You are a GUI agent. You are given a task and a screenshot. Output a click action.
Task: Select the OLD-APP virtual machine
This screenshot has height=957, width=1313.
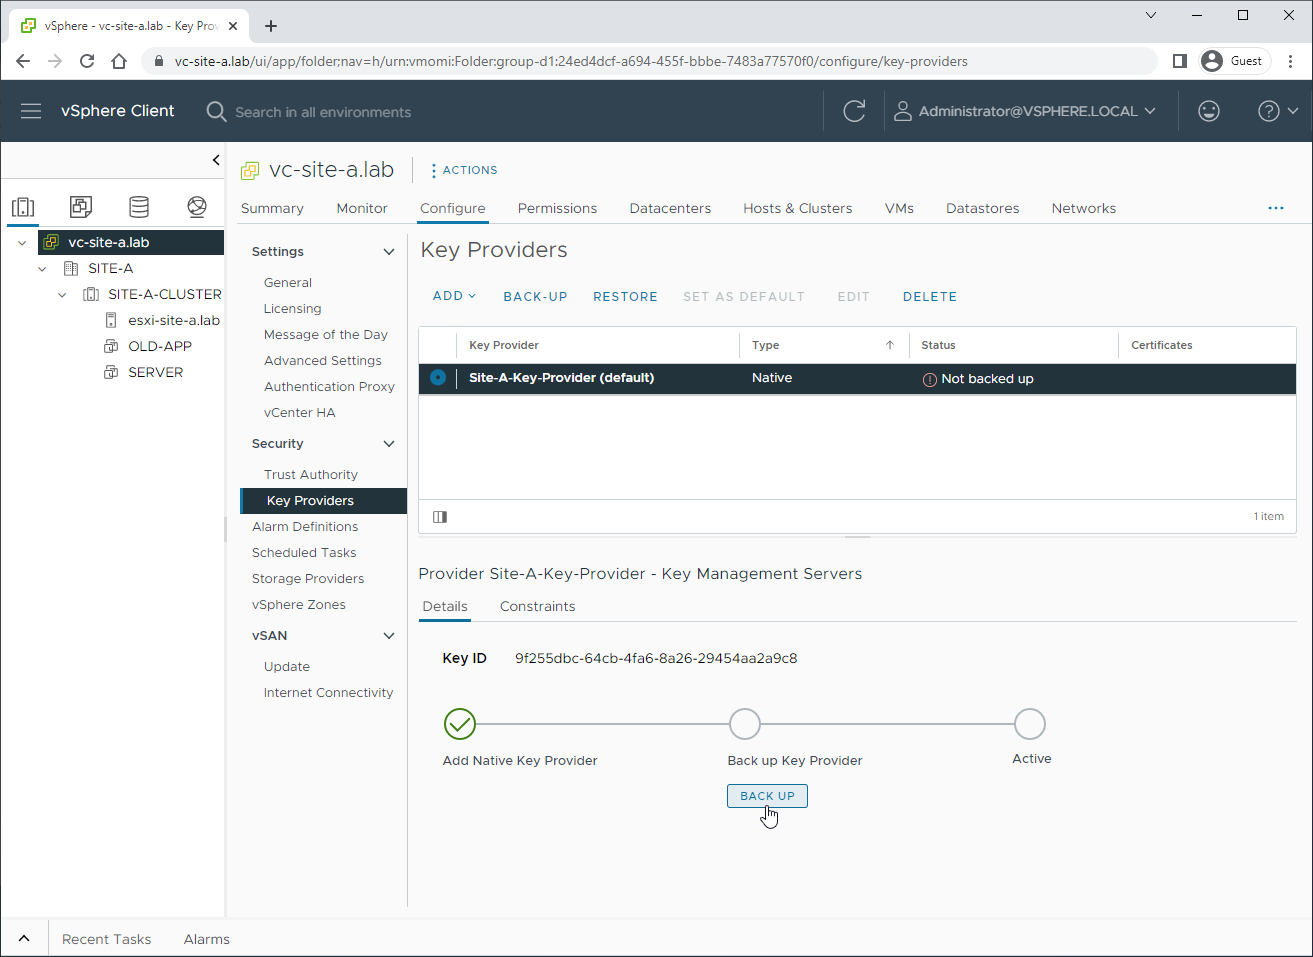pyautogui.click(x=159, y=346)
